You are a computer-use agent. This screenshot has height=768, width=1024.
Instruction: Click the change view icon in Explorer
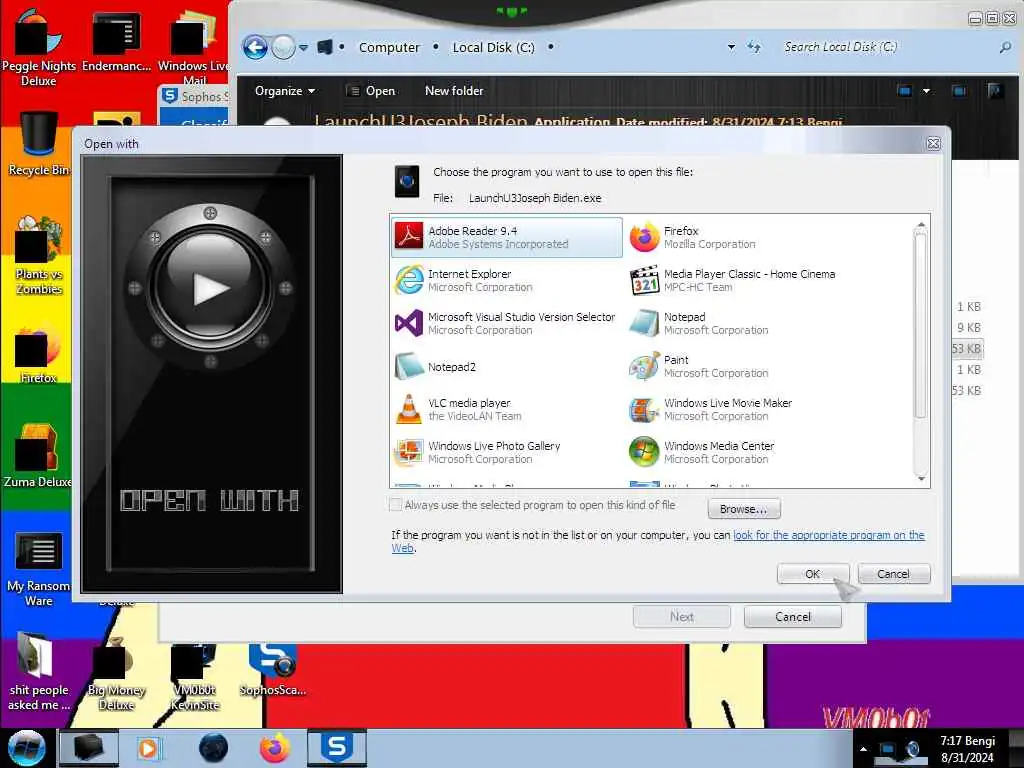[x=904, y=91]
